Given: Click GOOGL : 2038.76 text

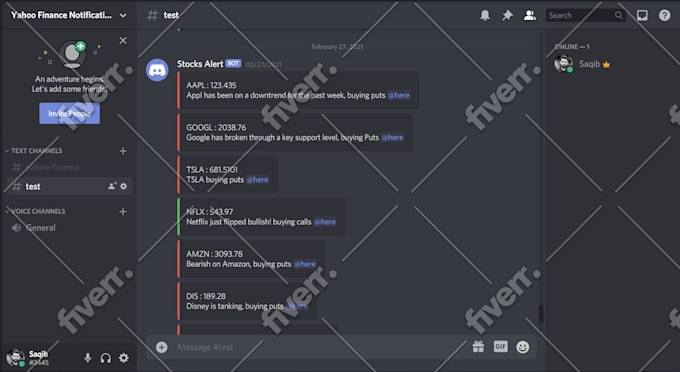Looking at the screenshot, I should point(216,127).
